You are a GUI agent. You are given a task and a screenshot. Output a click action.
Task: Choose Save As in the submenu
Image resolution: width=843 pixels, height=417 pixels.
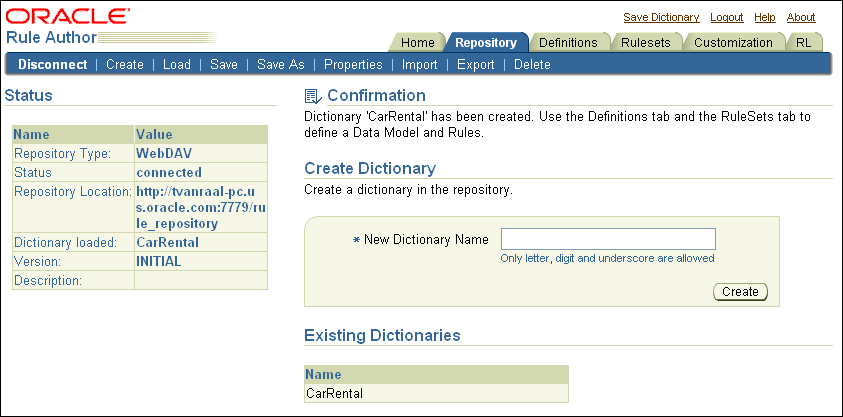tap(281, 64)
